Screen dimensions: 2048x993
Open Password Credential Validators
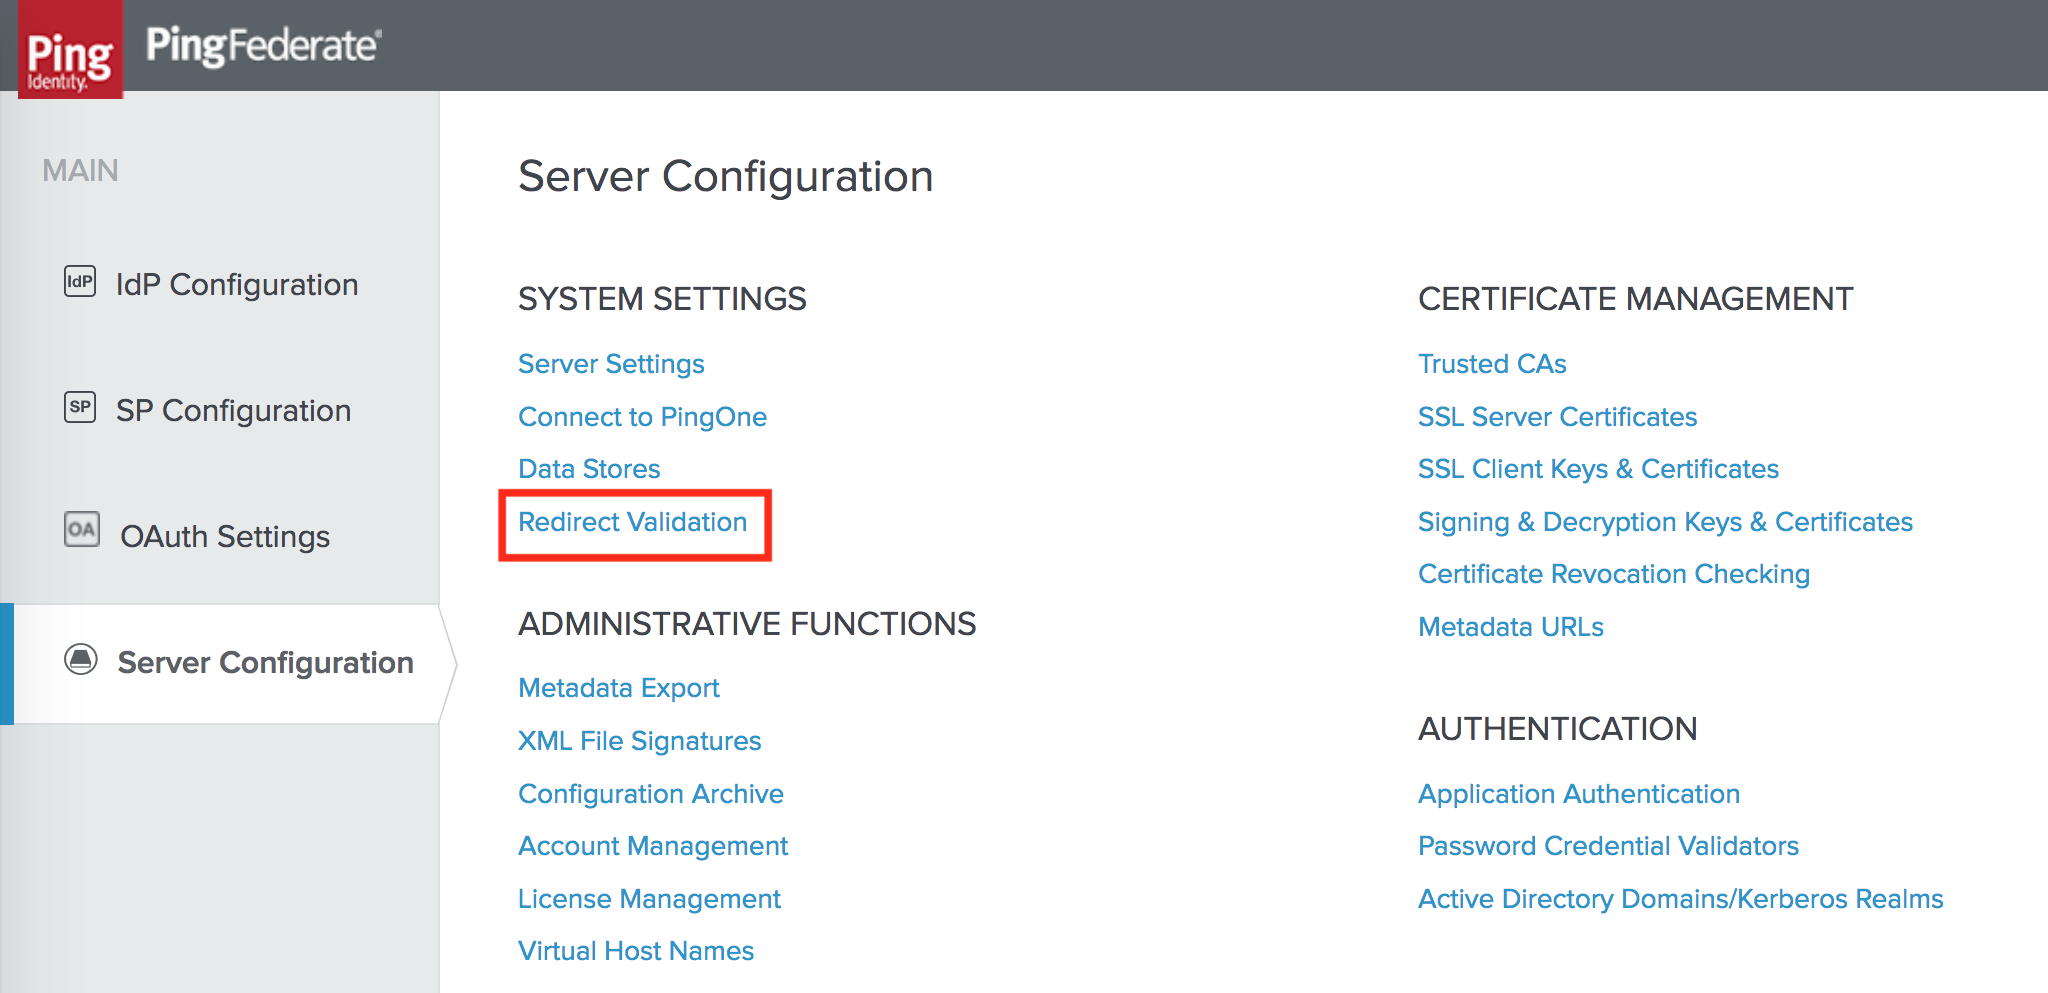pyautogui.click(x=1608, y=845)
